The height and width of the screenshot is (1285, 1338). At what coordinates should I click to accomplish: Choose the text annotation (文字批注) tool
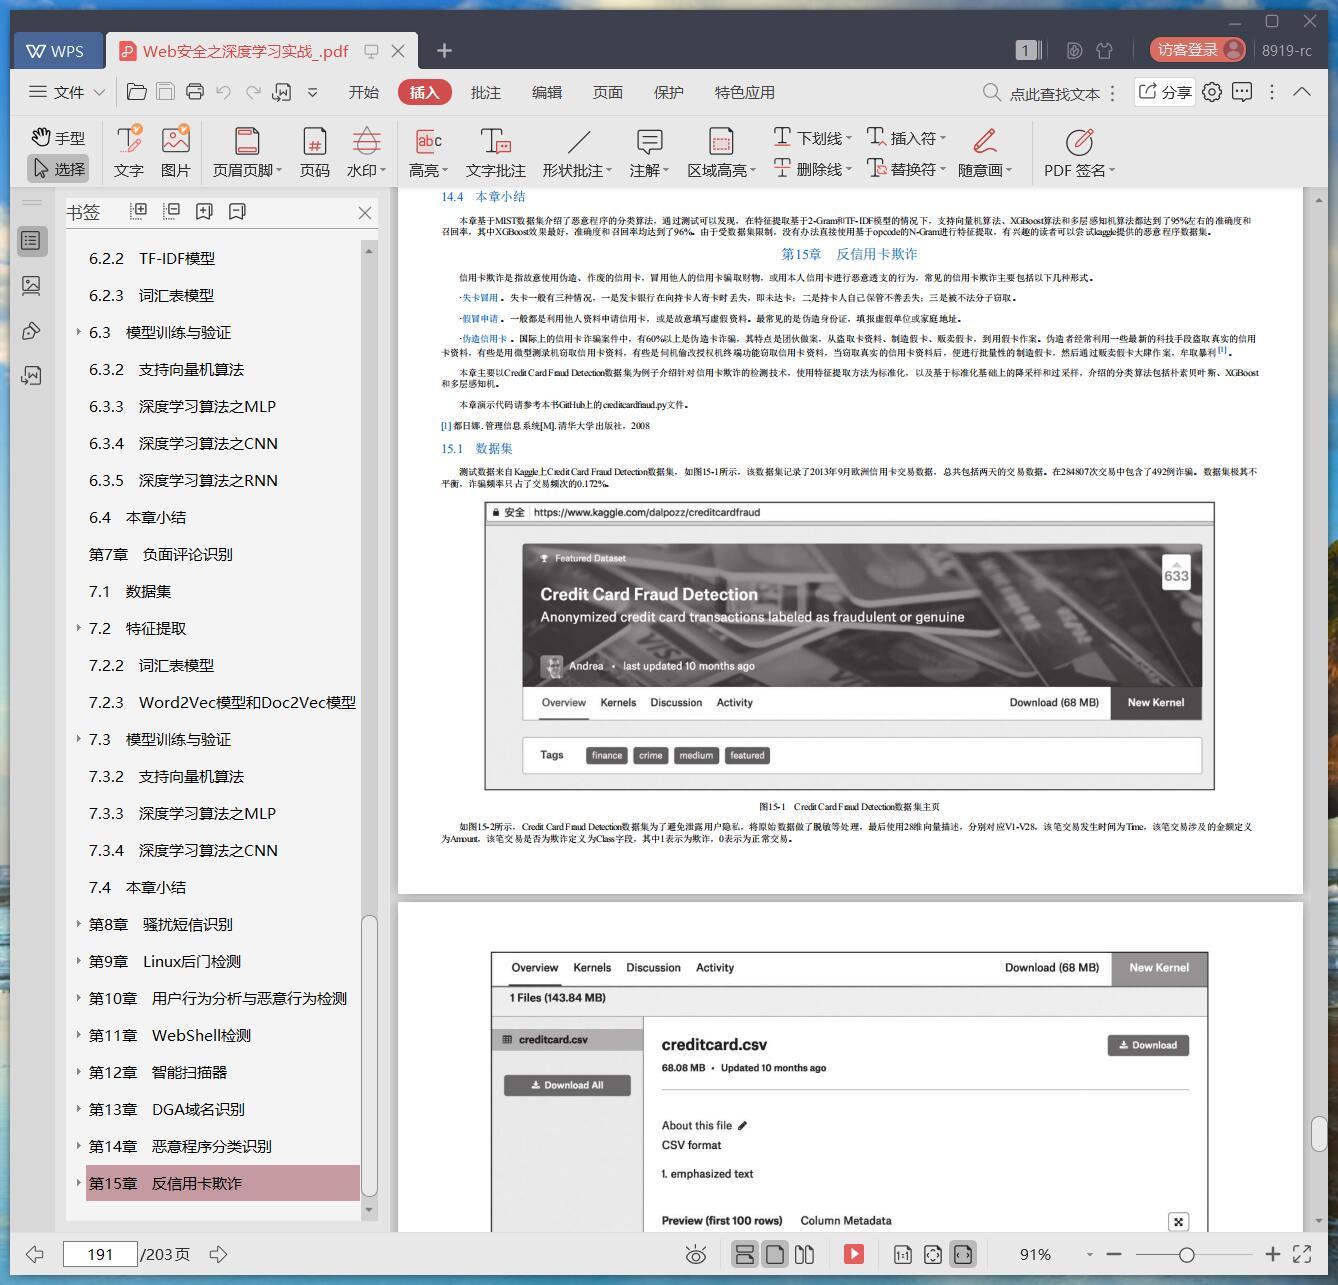tap(495, 152)
